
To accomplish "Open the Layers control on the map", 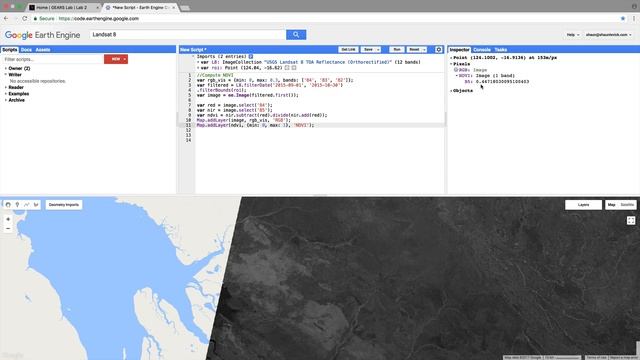I will (583, 204).
